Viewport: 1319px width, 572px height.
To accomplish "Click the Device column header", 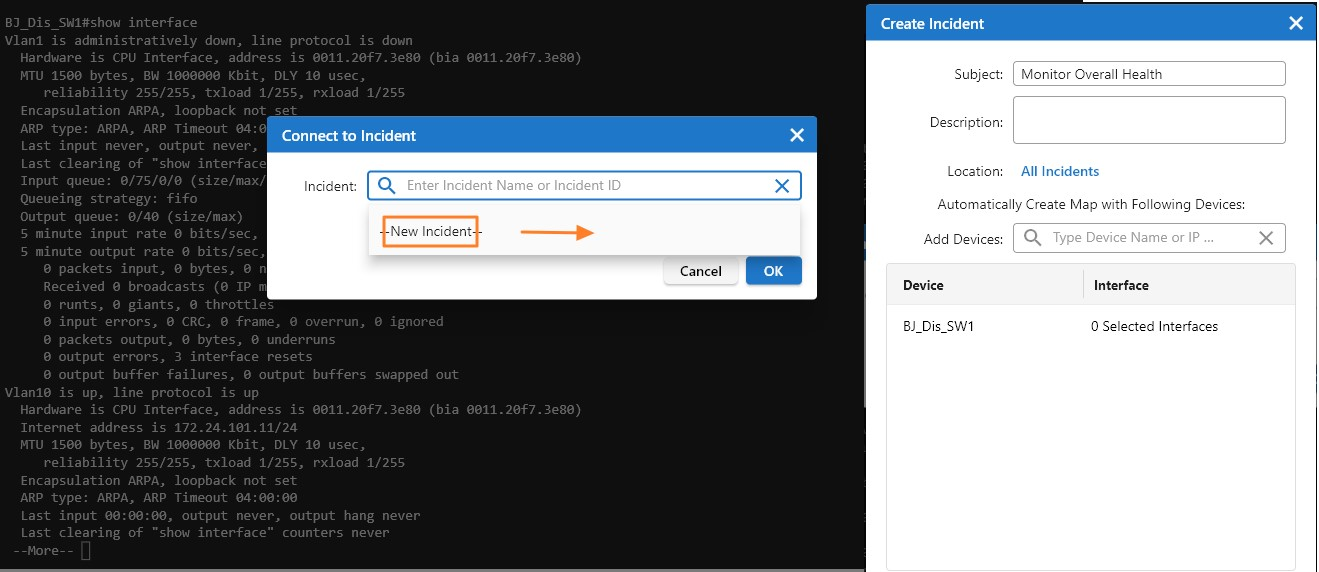I will tap(923, 285).
